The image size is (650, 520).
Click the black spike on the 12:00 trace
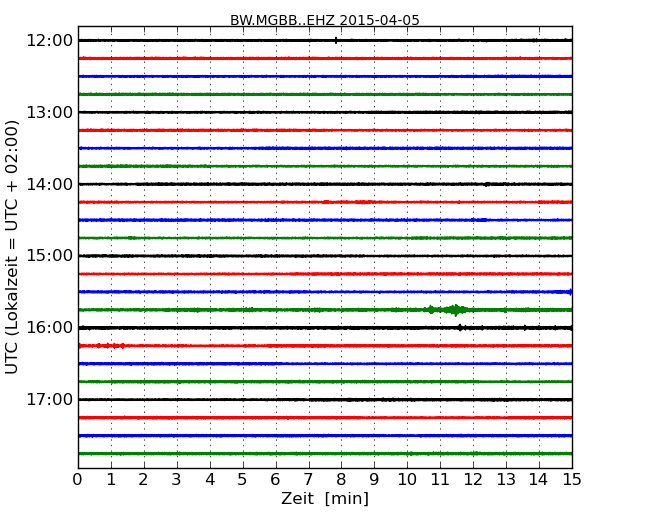tap(336, 40)
